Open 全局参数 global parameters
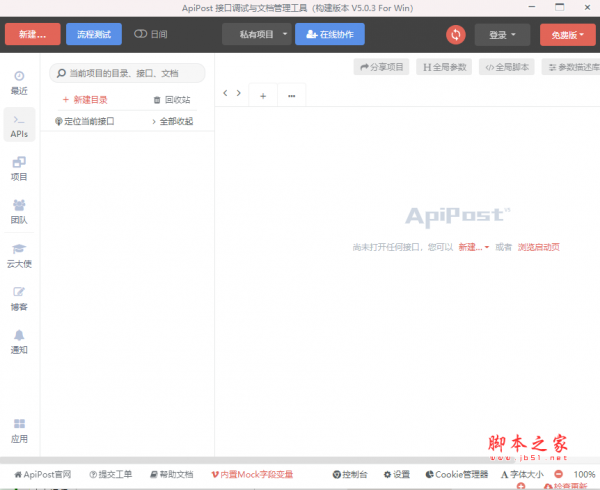 pyautogui.click(x=444, y=67)
